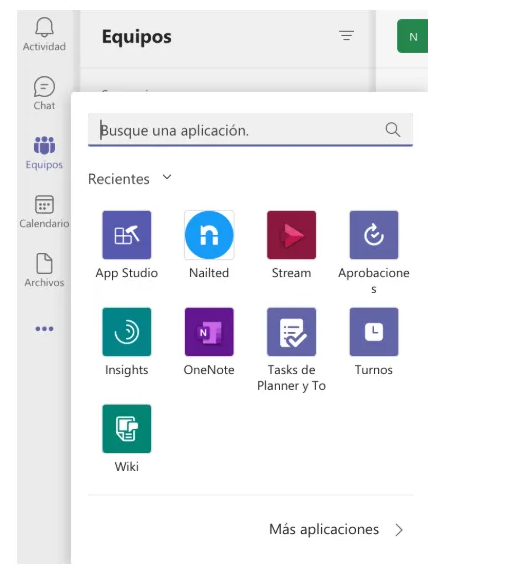Click the Turnos label text

click(x=374, y=370)
